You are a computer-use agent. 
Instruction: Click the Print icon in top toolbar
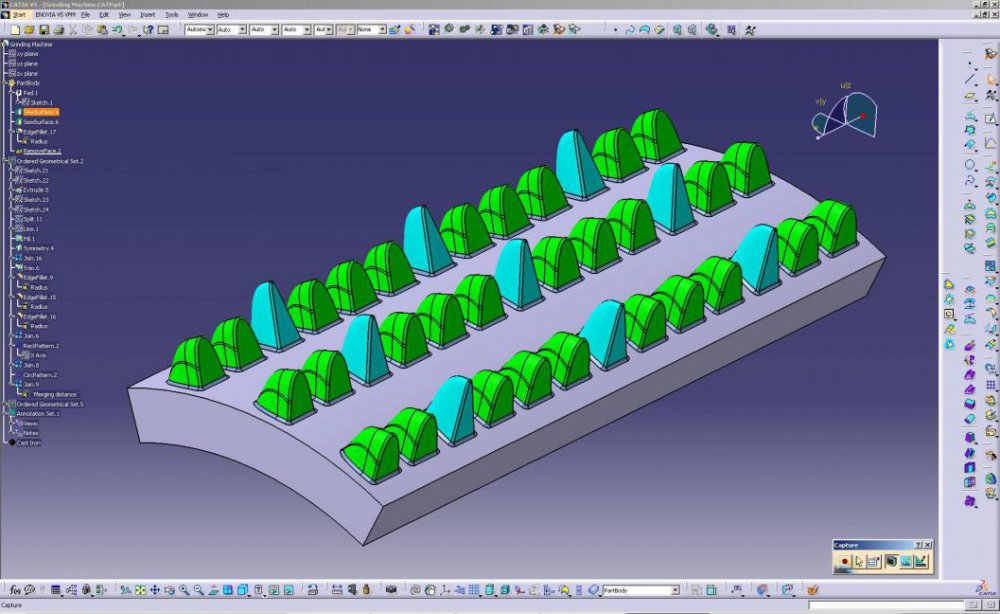coord(59,30)
